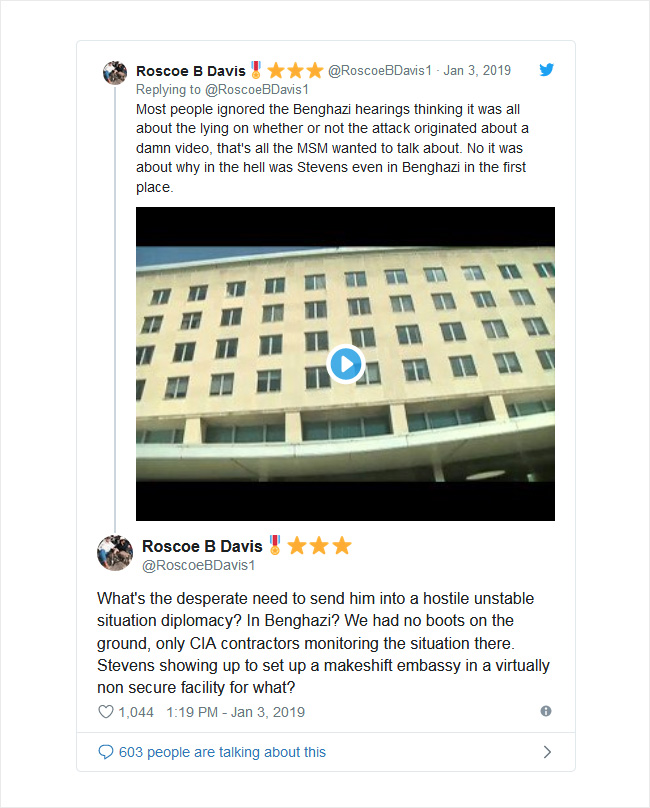Open the tweet info icon

[546, 711]
